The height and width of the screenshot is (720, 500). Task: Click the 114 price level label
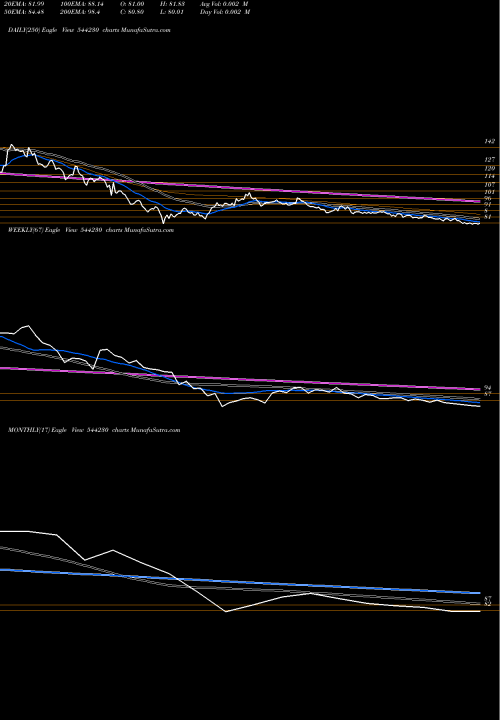(x=490, y=176)
